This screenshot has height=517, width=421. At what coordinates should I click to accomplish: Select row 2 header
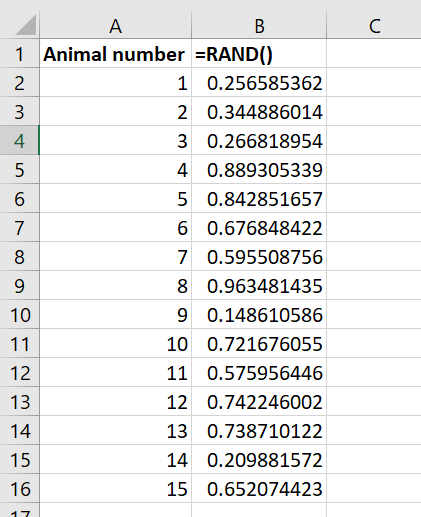click(19, 82)
